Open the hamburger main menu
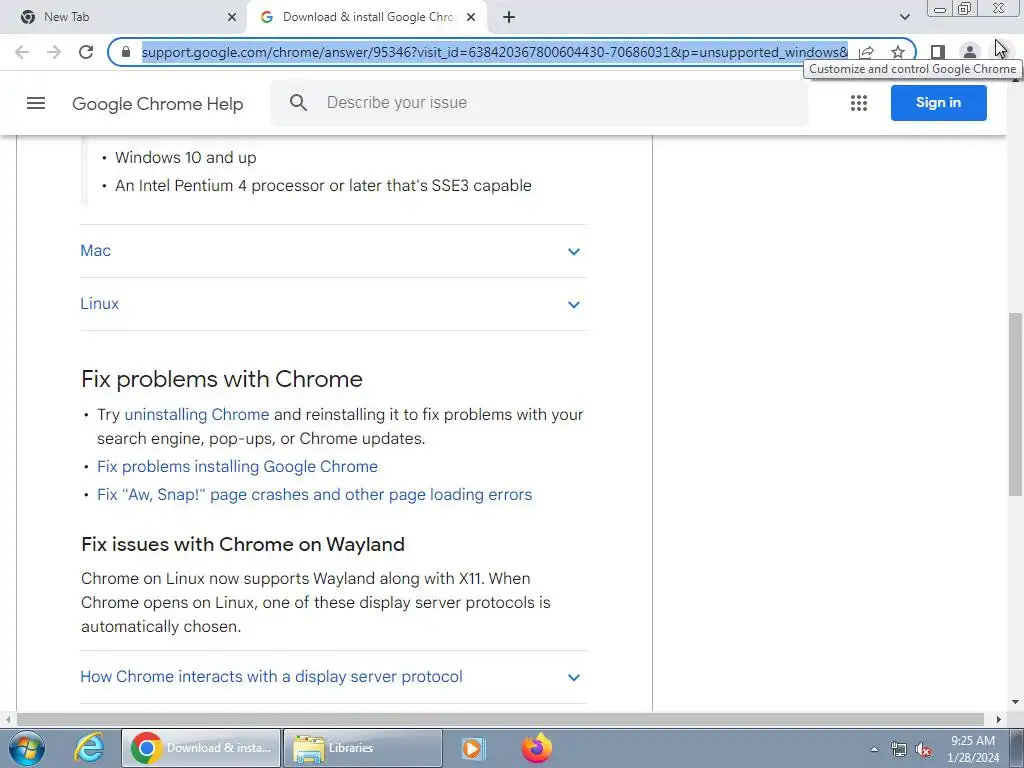Viewport: 1024px width, 768px height. point(36,103)
